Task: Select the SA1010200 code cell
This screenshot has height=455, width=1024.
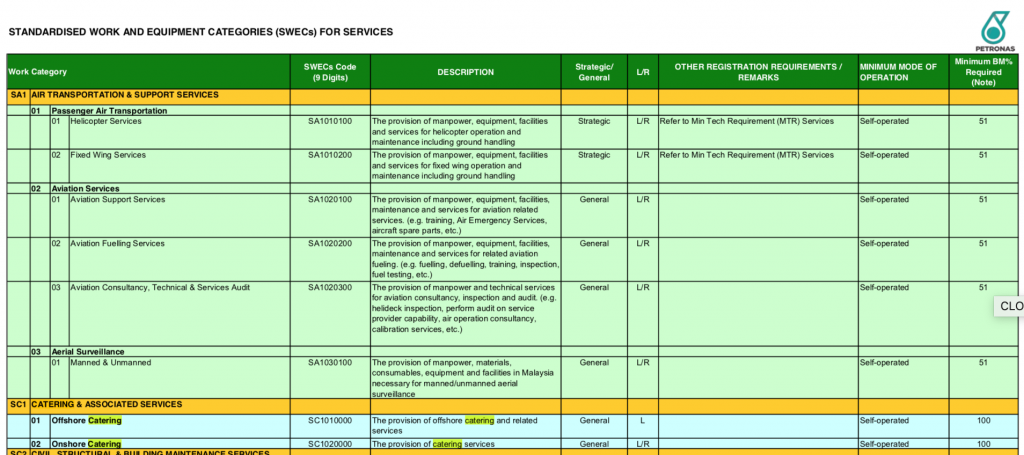Action: click(329, 155)
